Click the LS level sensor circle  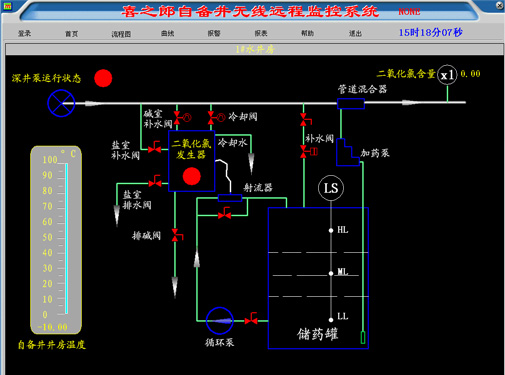pyautogui.click(x=331, y=188)
